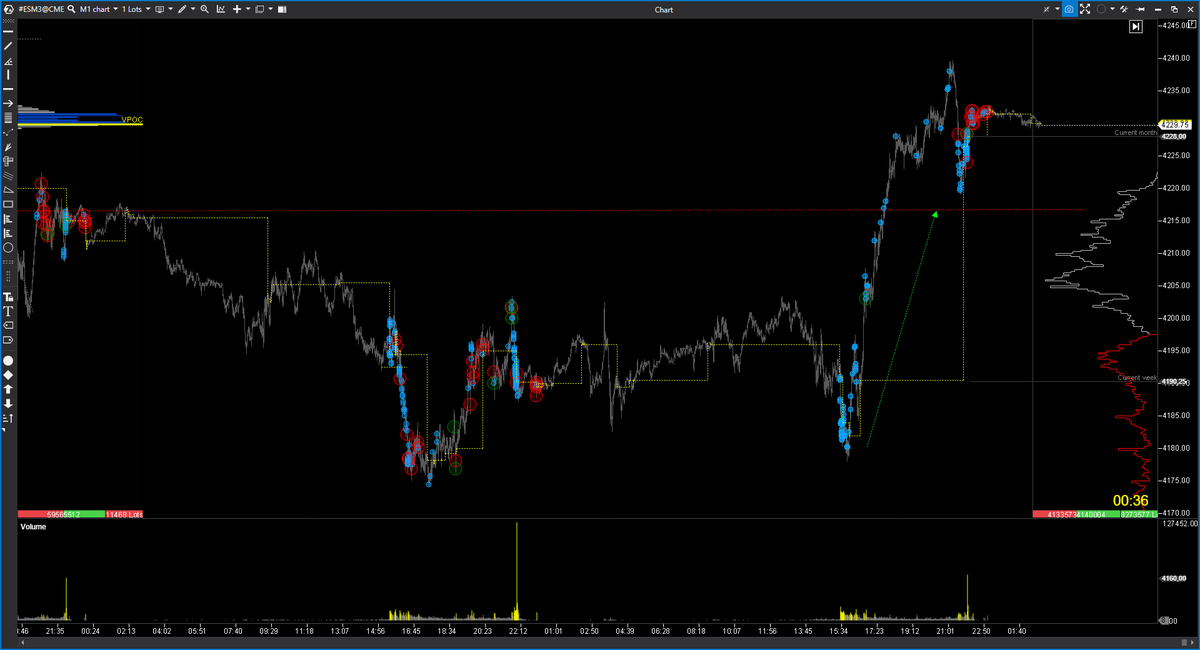Click the 4240.00 price axis label
This screenshot has width=1200, height=650.
tap(1177, 58)
